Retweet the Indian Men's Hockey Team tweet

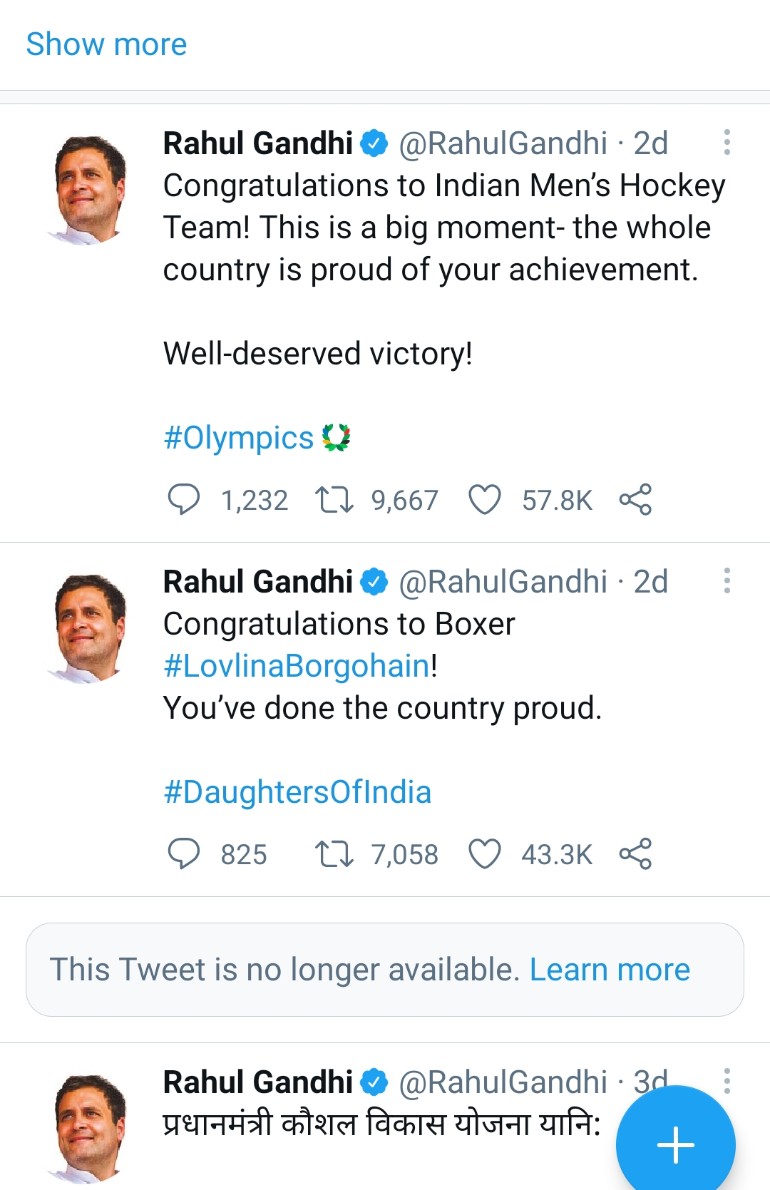[331, 499]
